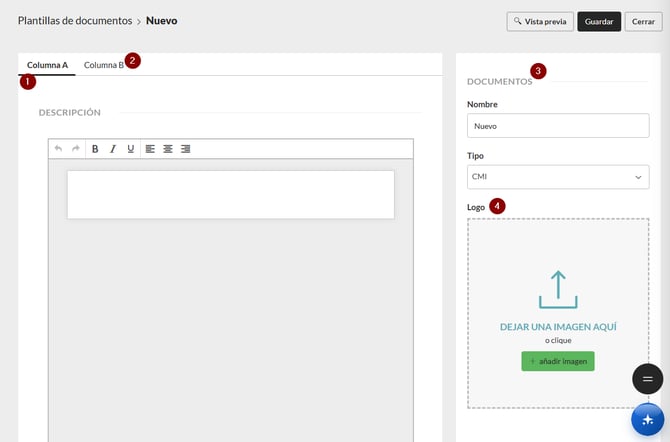Align text left in the editor
Screen dimensions: 670x442
(150, 149)
